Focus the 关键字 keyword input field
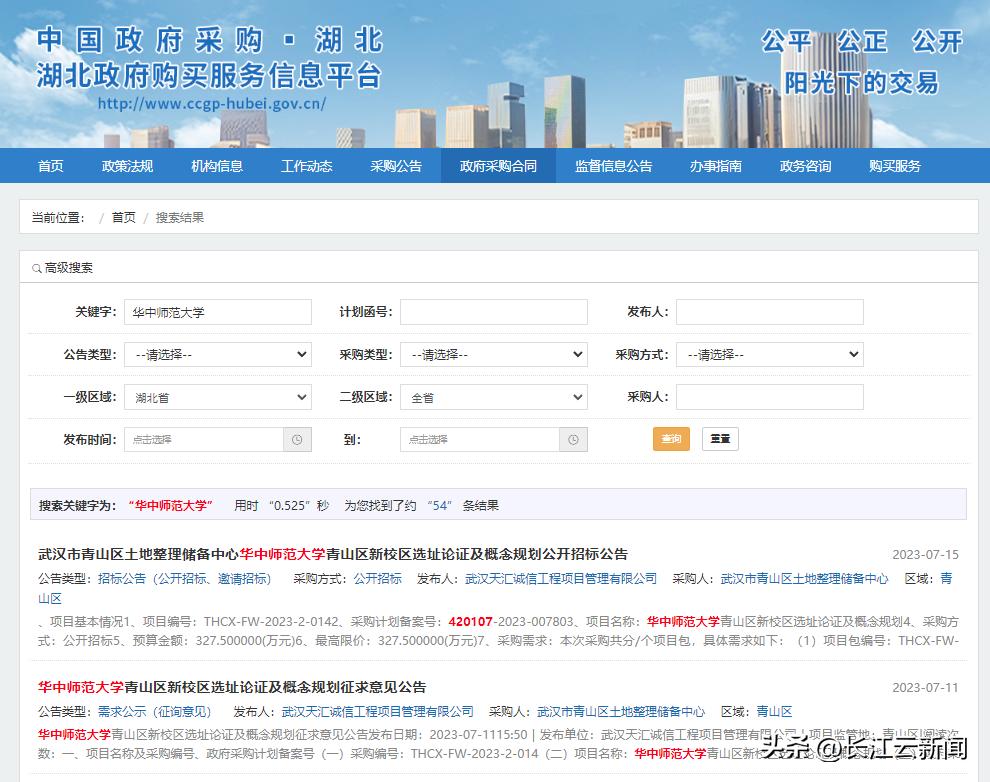 [218, 312]
